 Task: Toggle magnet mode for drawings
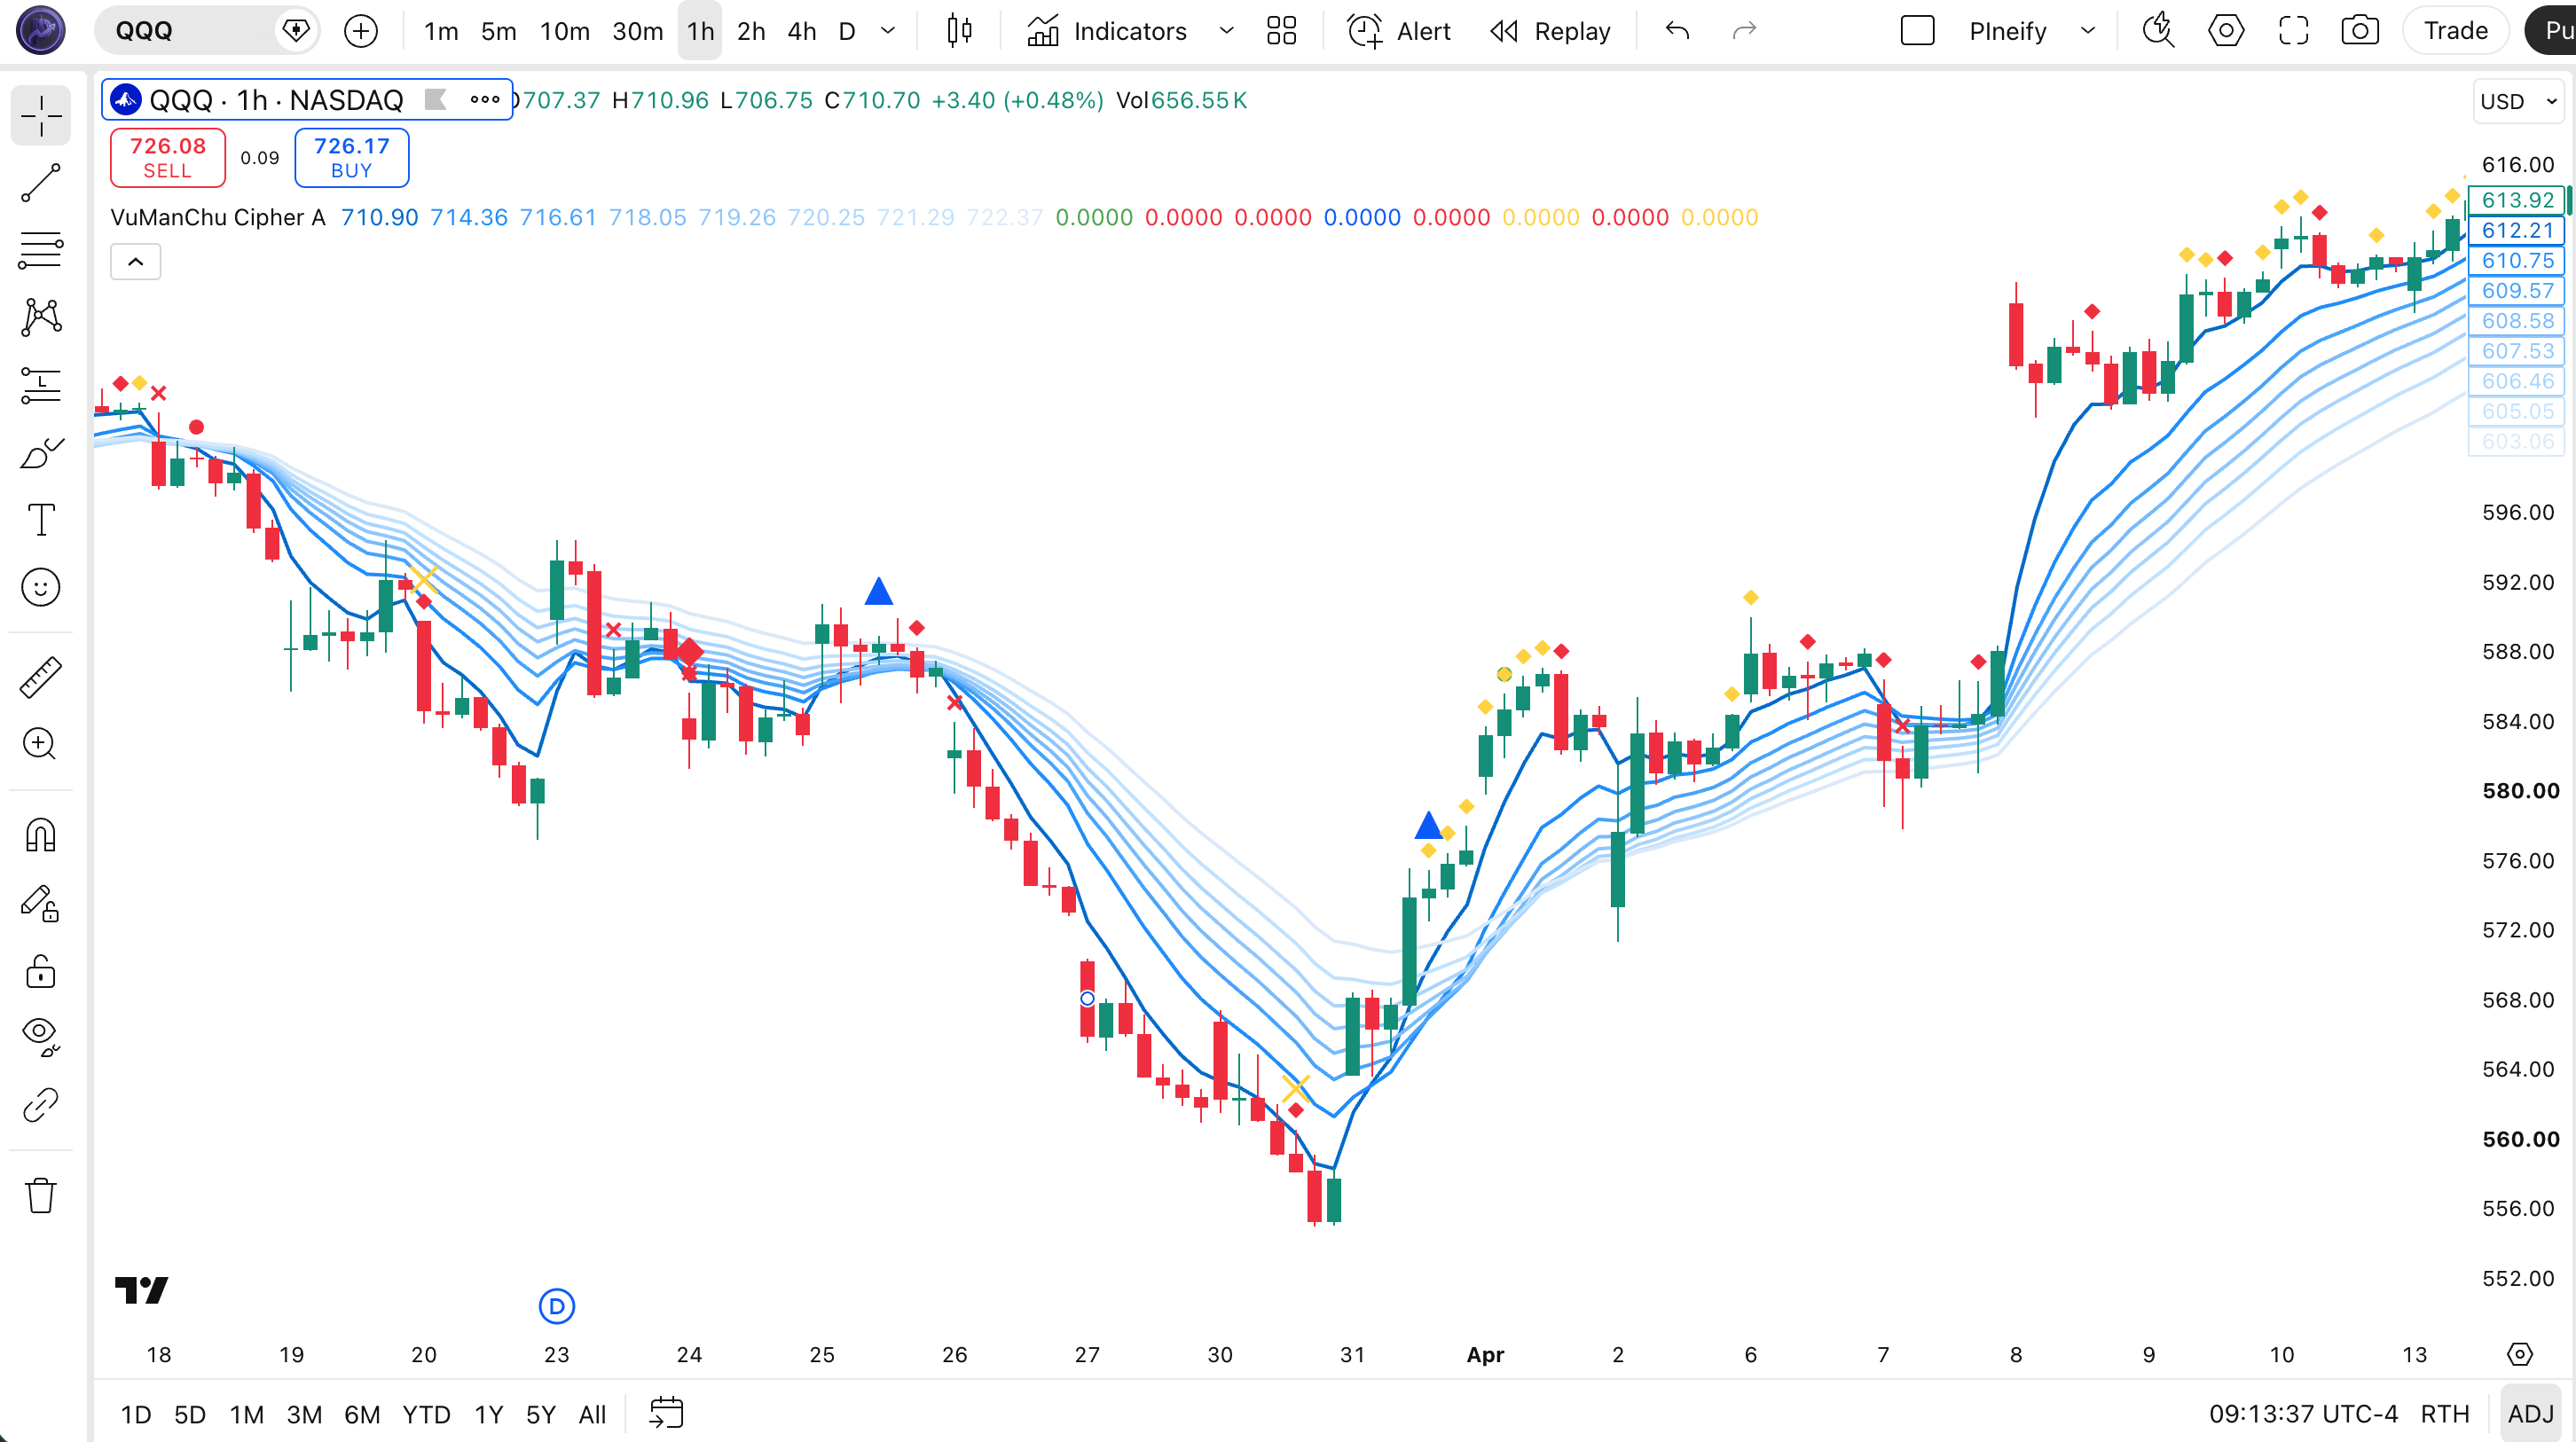(x=41, y=834)
